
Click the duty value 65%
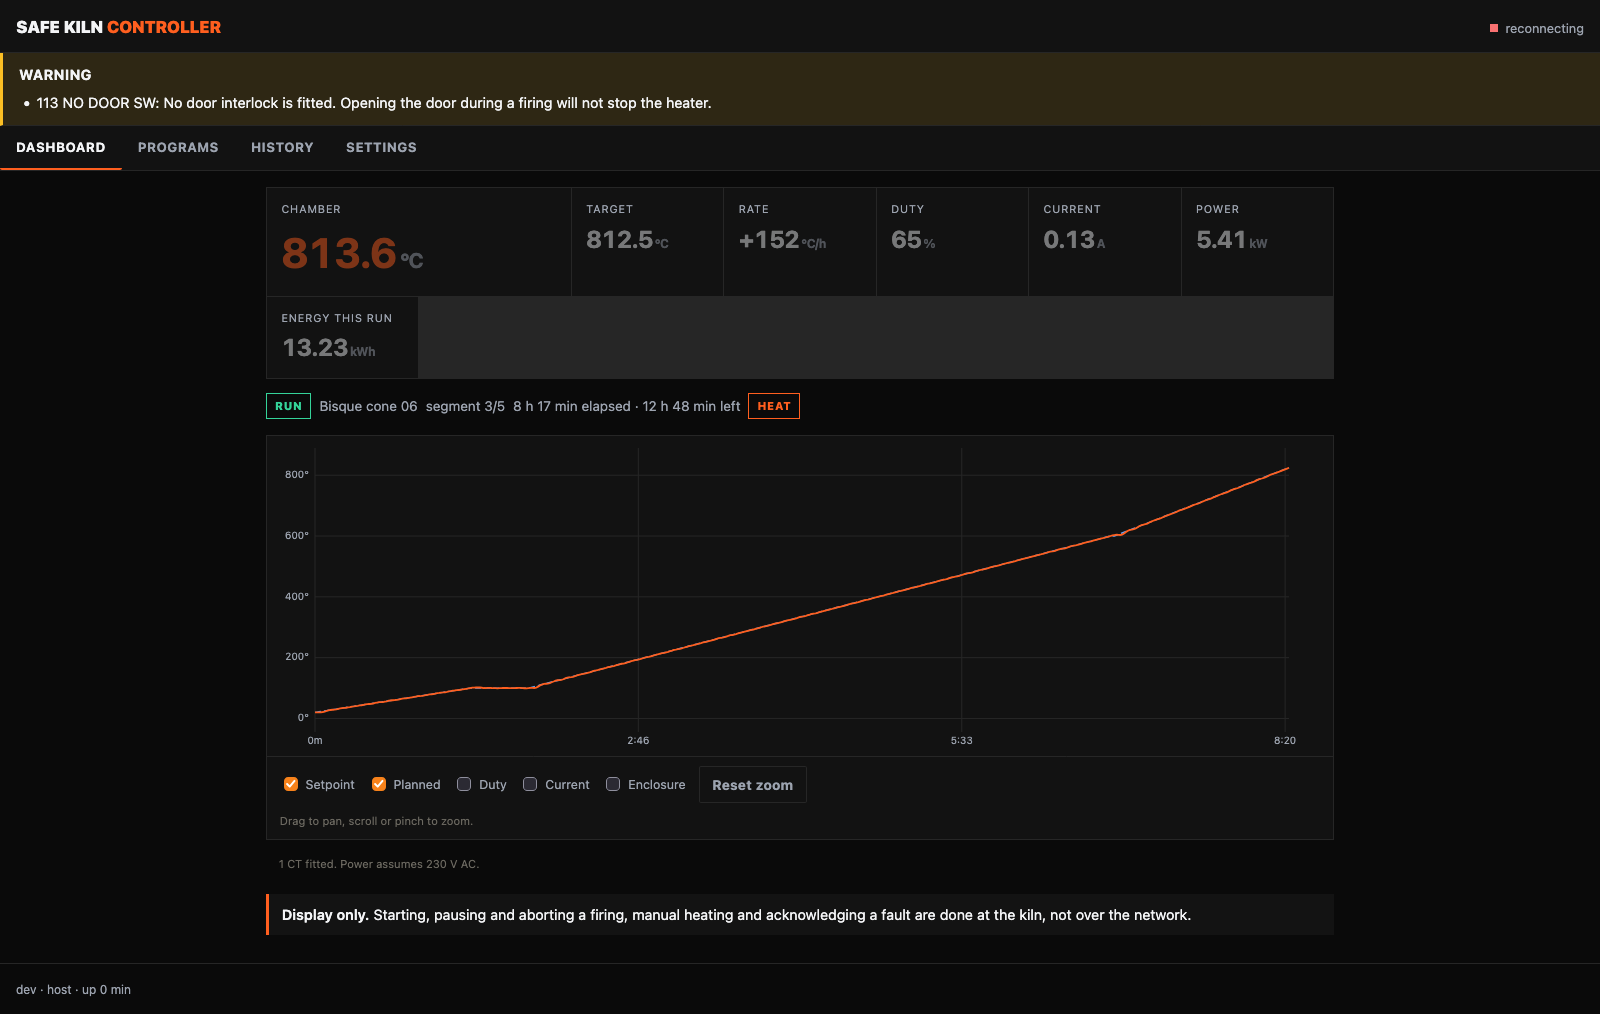click(x=913, y=240)
